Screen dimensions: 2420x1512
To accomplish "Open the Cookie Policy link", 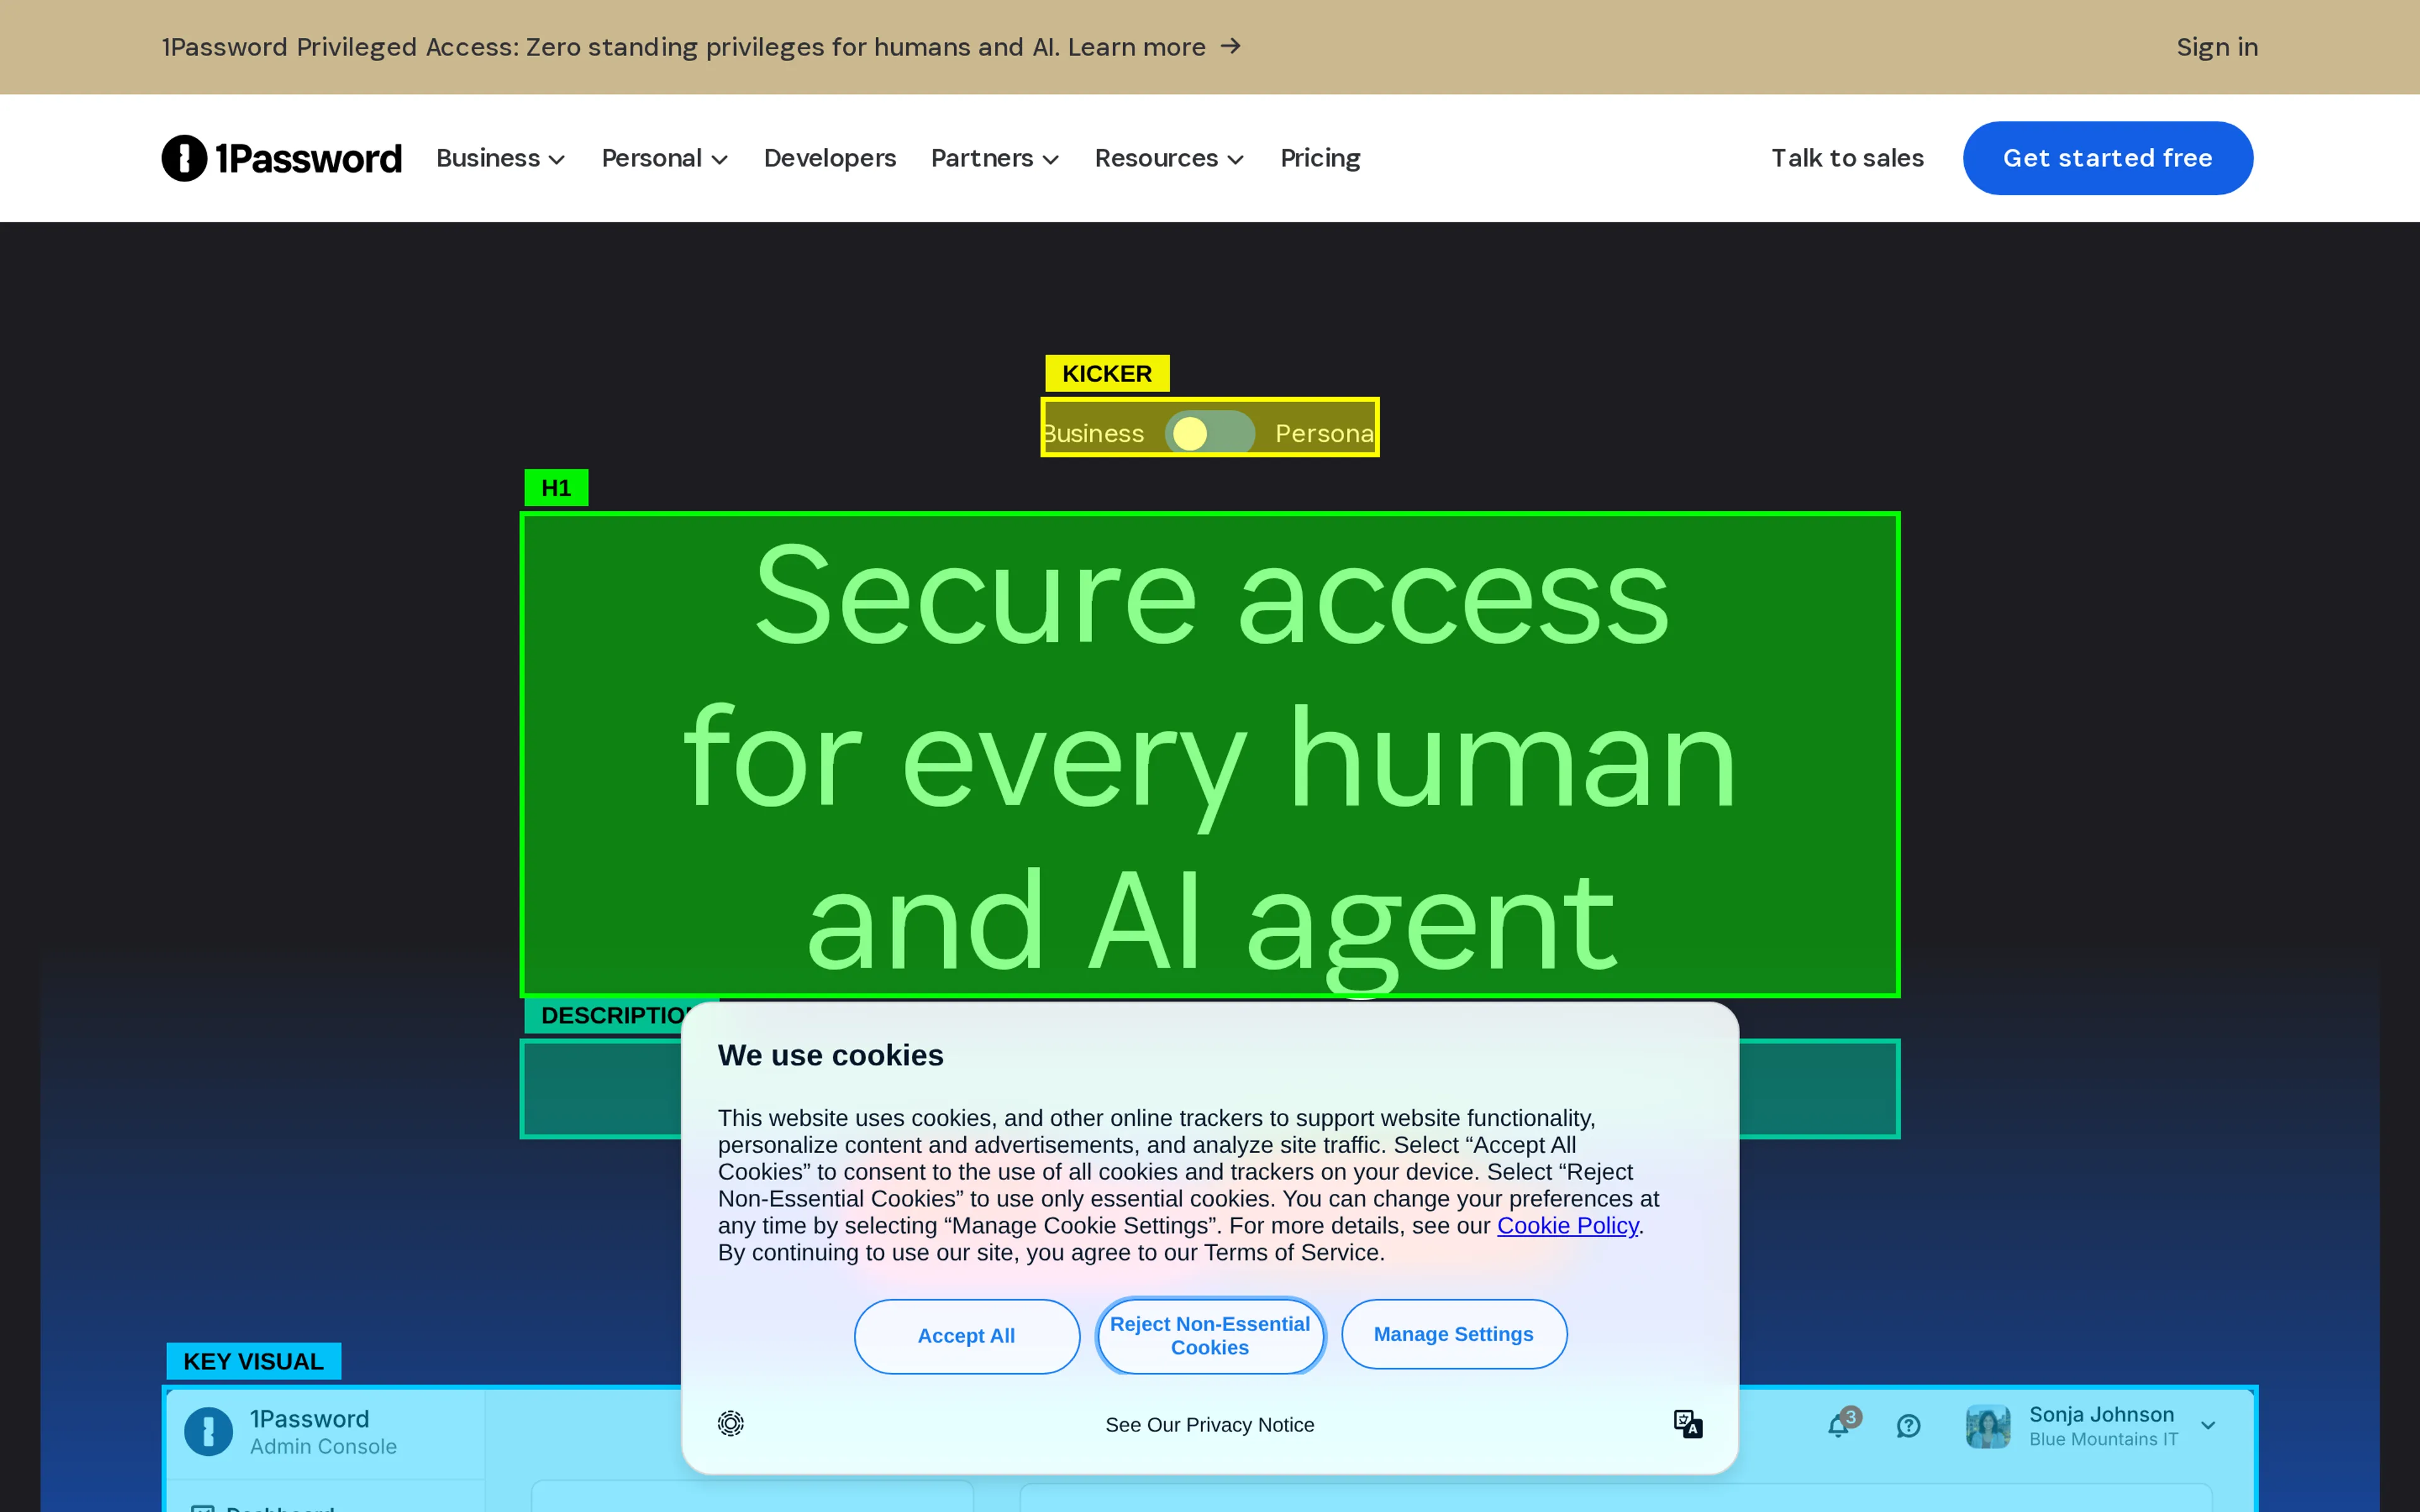I will click(1567, 1225).
